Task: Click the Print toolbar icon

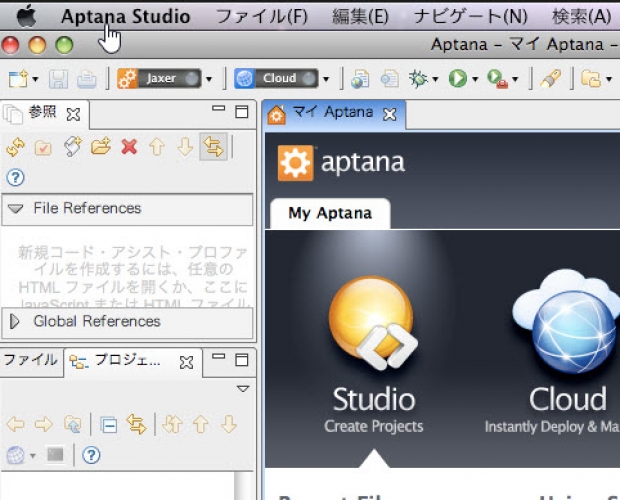Action: pos(86,79)
